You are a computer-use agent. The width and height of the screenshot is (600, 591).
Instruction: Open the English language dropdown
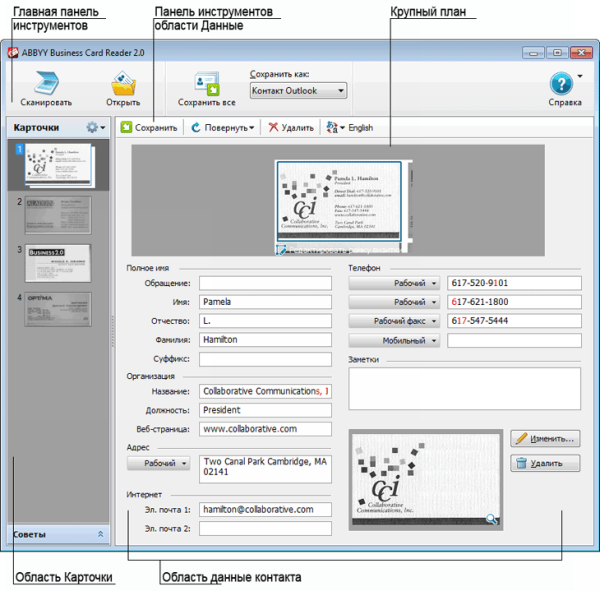coord(349,128)
